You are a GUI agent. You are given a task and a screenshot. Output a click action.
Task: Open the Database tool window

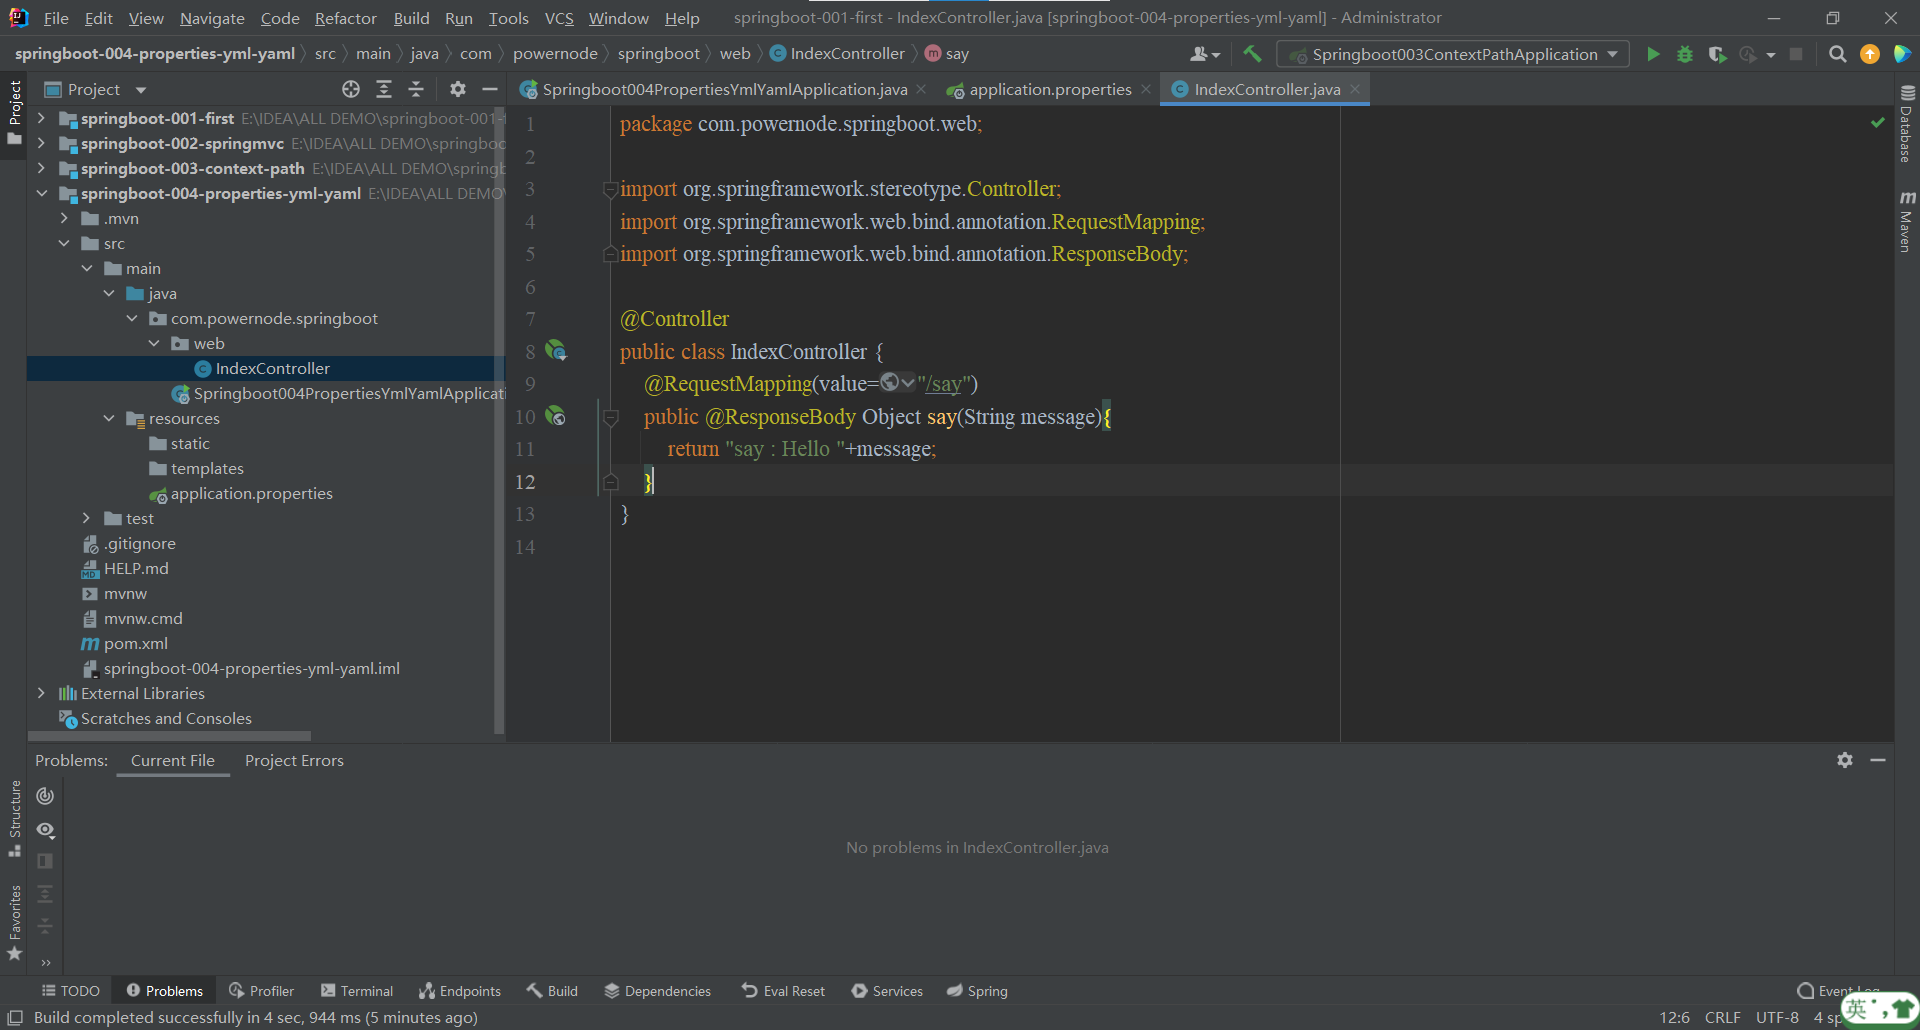click(1906, 124)
